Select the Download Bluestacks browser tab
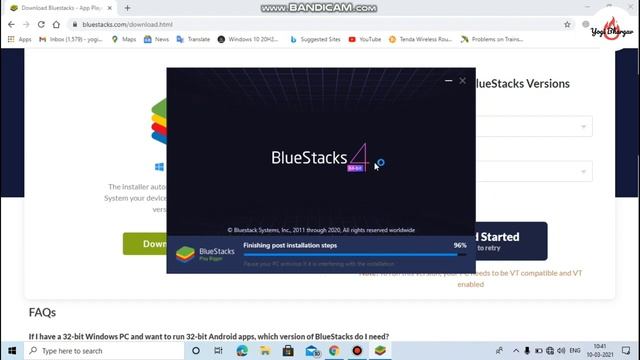Image resolution: width=640 pixels, height=360 pixels. tap(61, 8)
